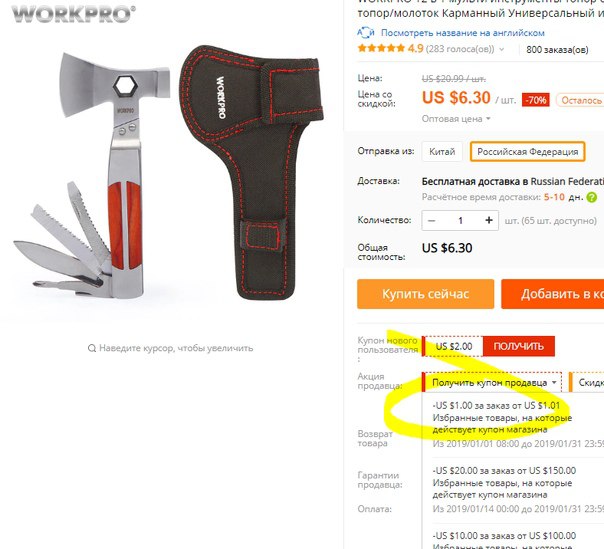
Task: Click the green delivery time help icon
Action: (x=592, y=197)
